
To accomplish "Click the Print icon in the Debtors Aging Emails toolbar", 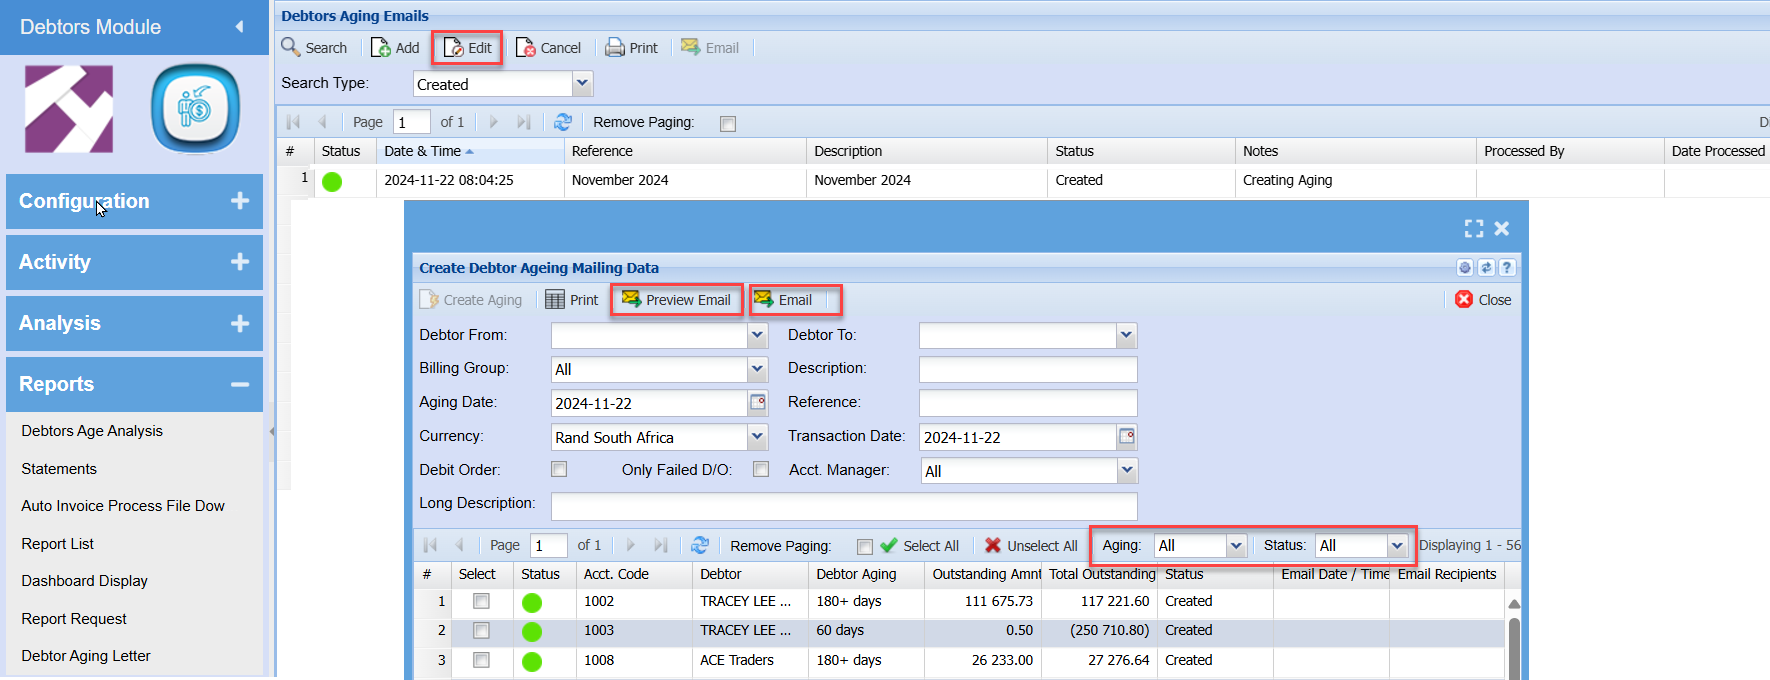I will point(615,47).
